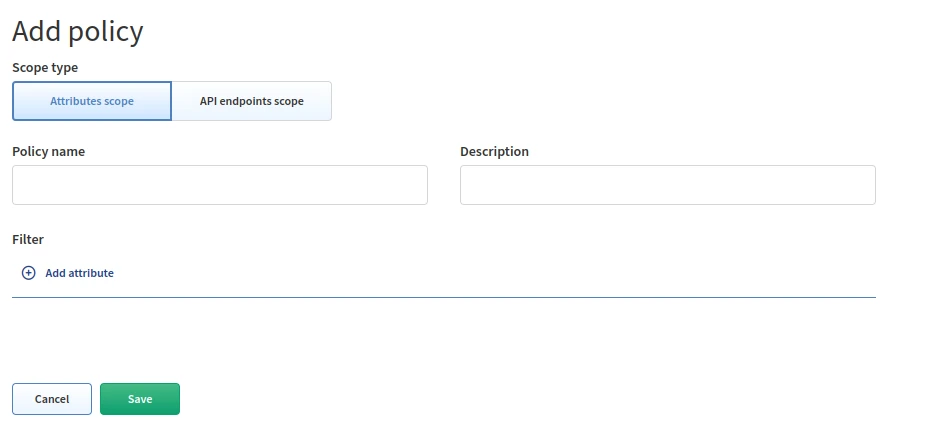The width and height of the screenshot is (926, 428).
Task: Click the Scope type label
Action: pos(45,68)
